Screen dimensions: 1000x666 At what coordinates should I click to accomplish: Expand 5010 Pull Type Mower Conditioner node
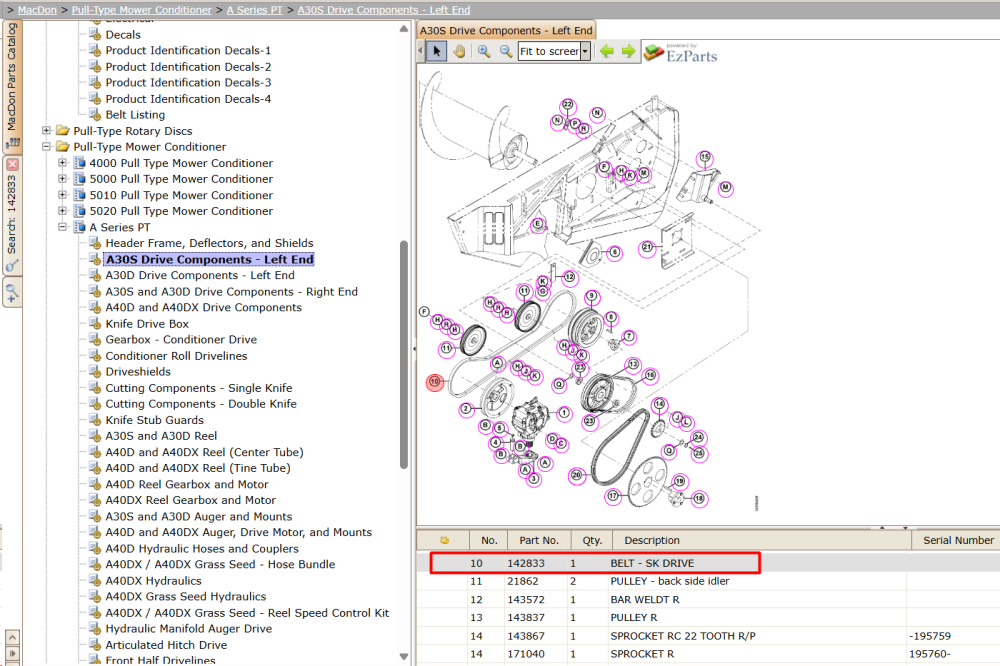pyautogui.click(x=62, y=195)
